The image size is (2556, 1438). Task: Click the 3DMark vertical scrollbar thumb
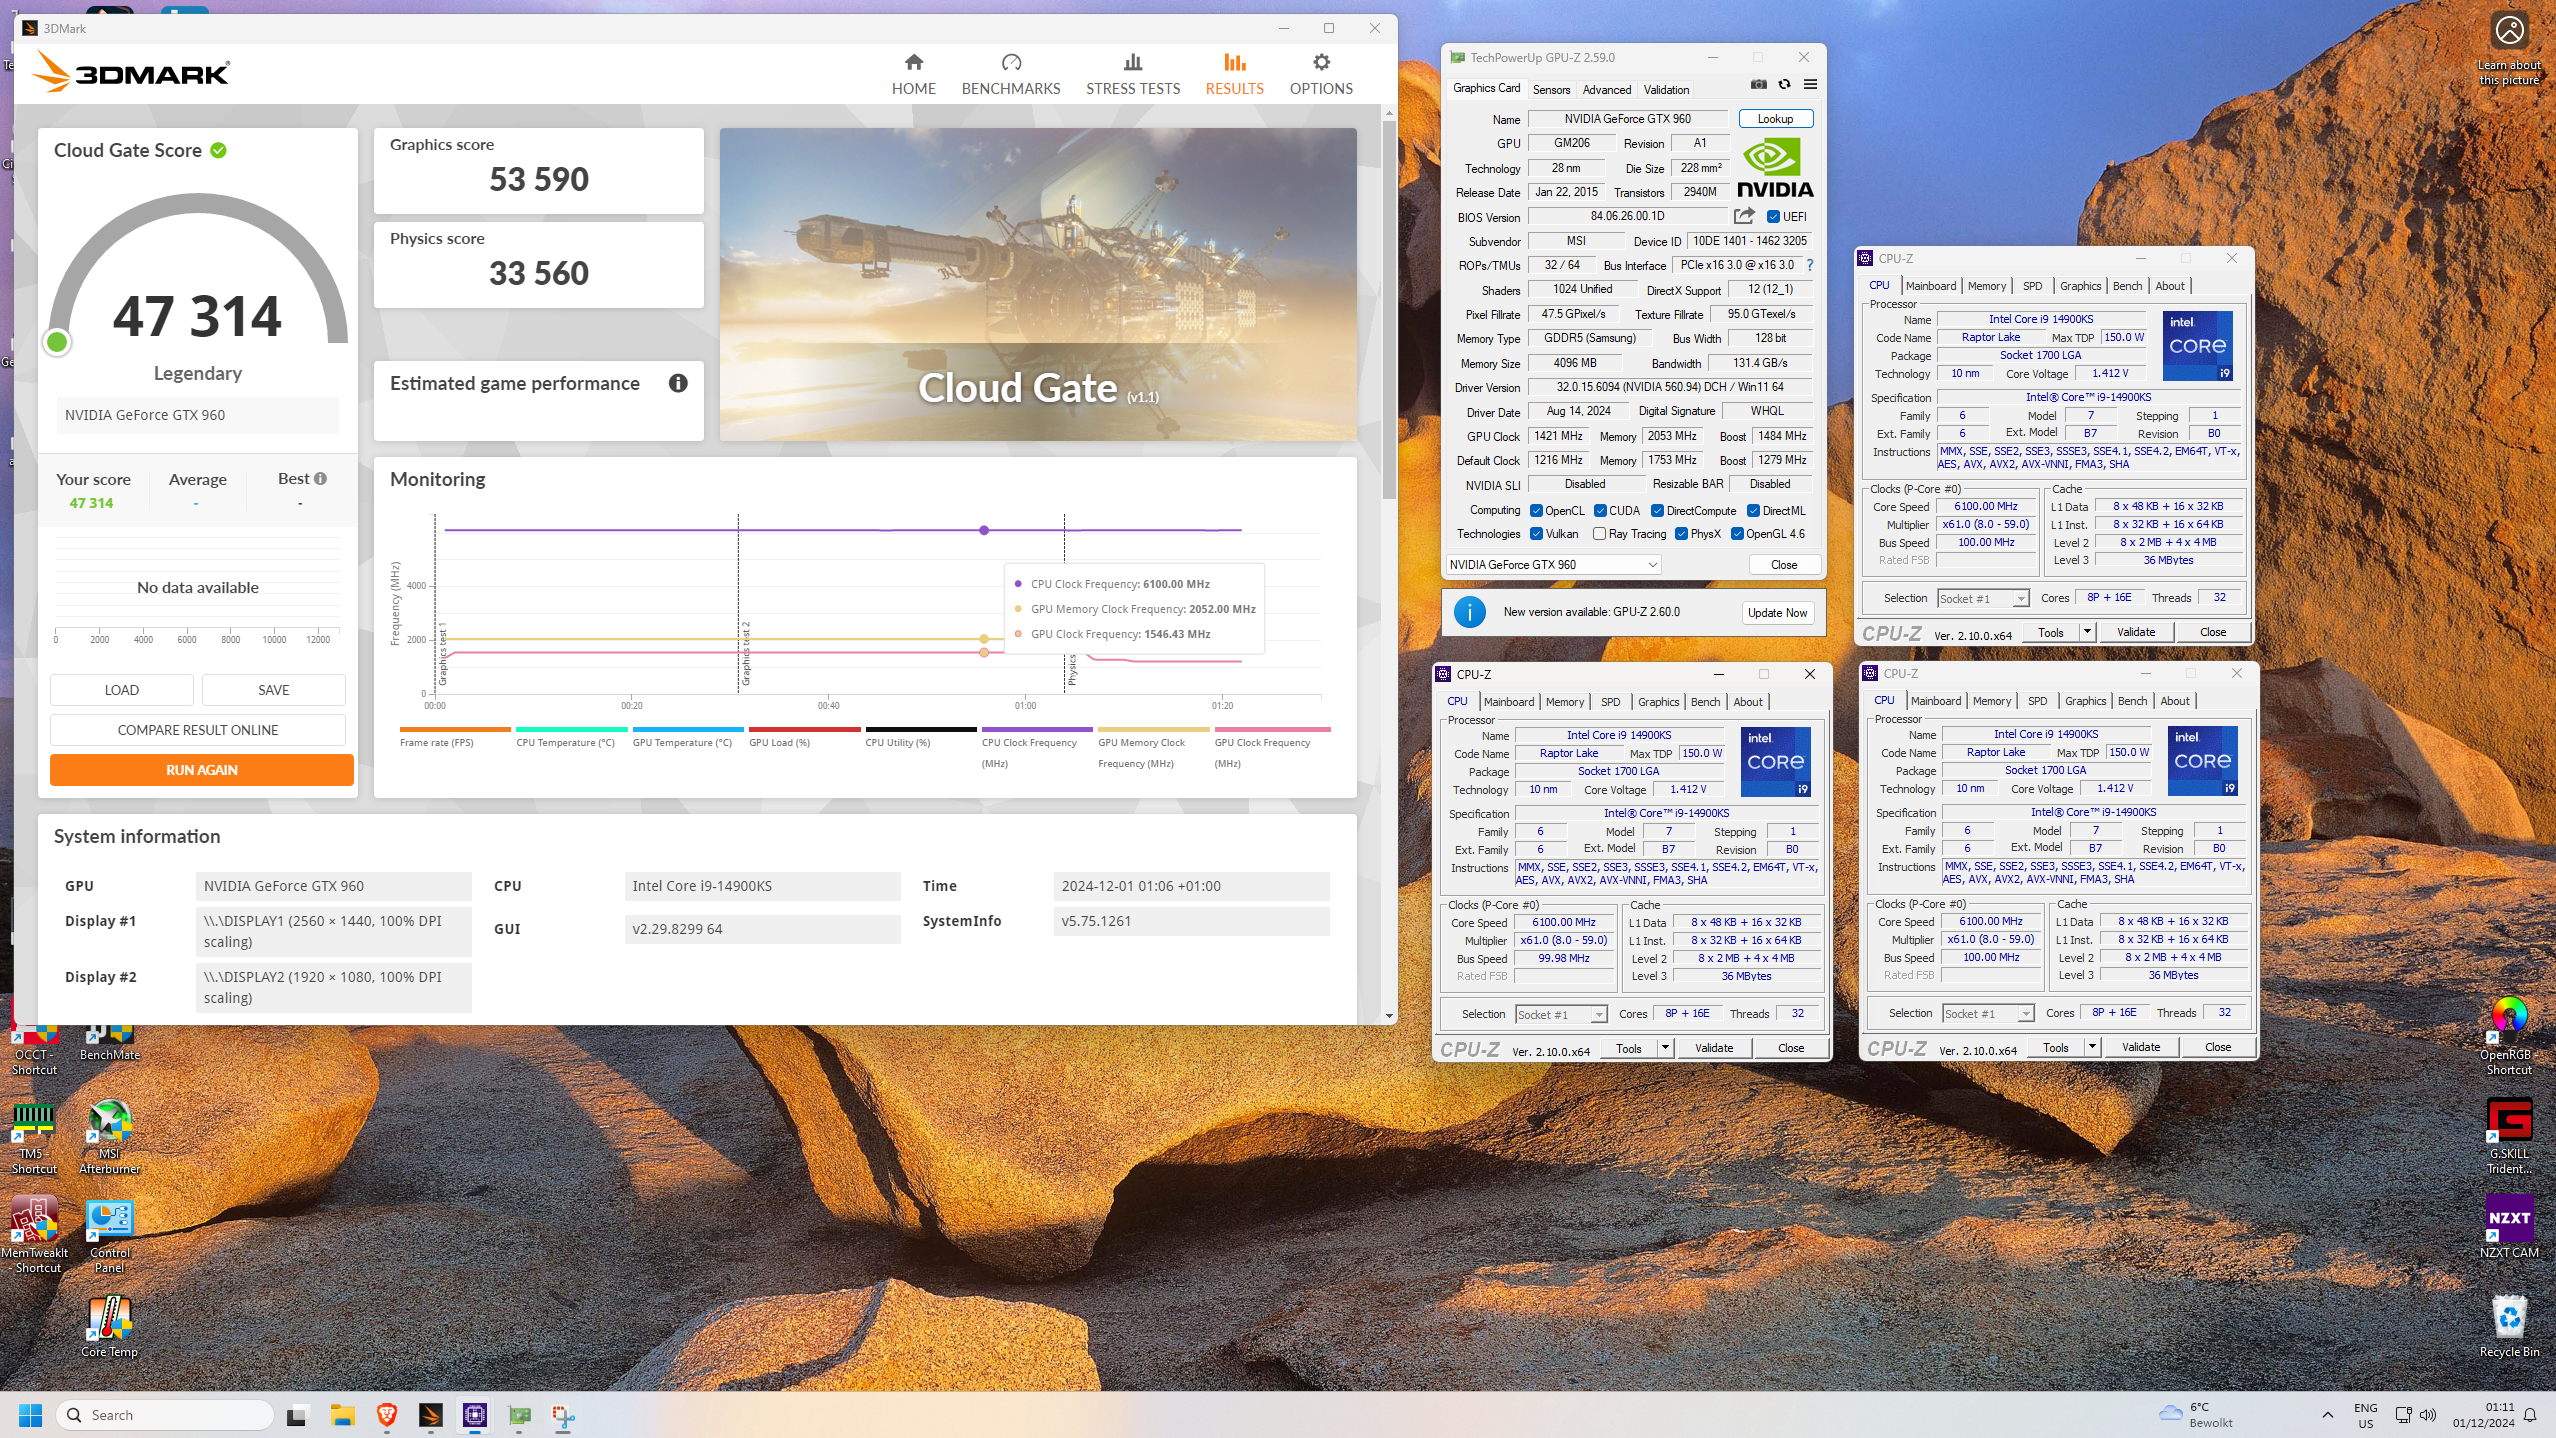point(1389,310)
